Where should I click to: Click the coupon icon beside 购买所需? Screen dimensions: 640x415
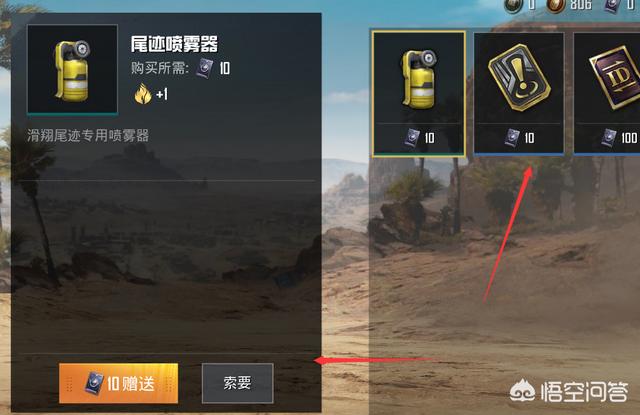point(204,68)
